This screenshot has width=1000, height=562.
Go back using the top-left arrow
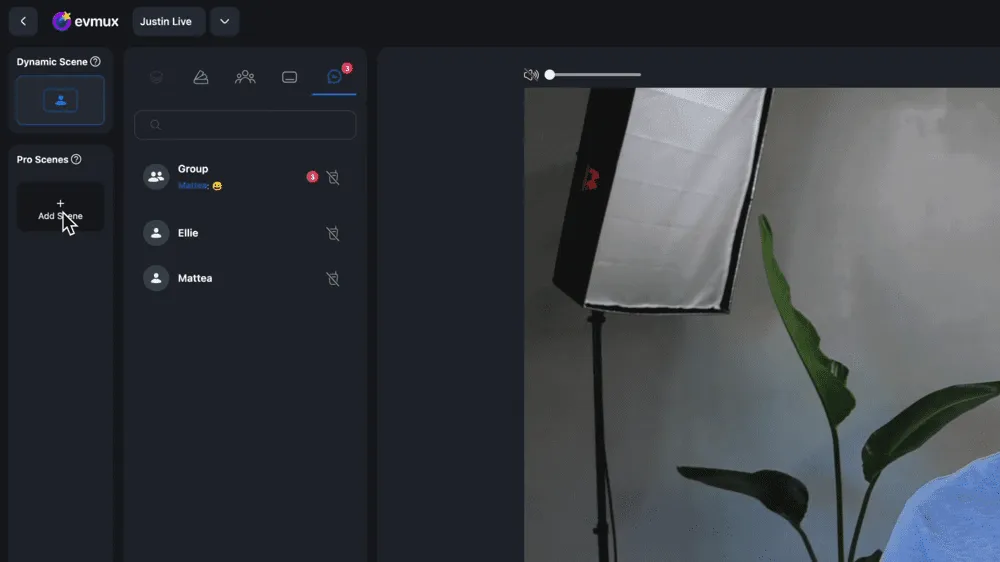coord(23,21)
